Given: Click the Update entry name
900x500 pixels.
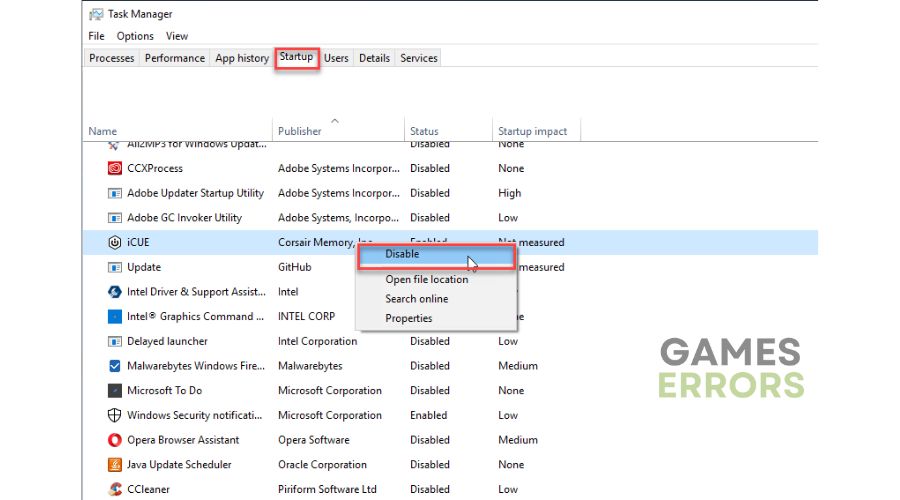Looking at the screenshot, I should pos(144,267).
